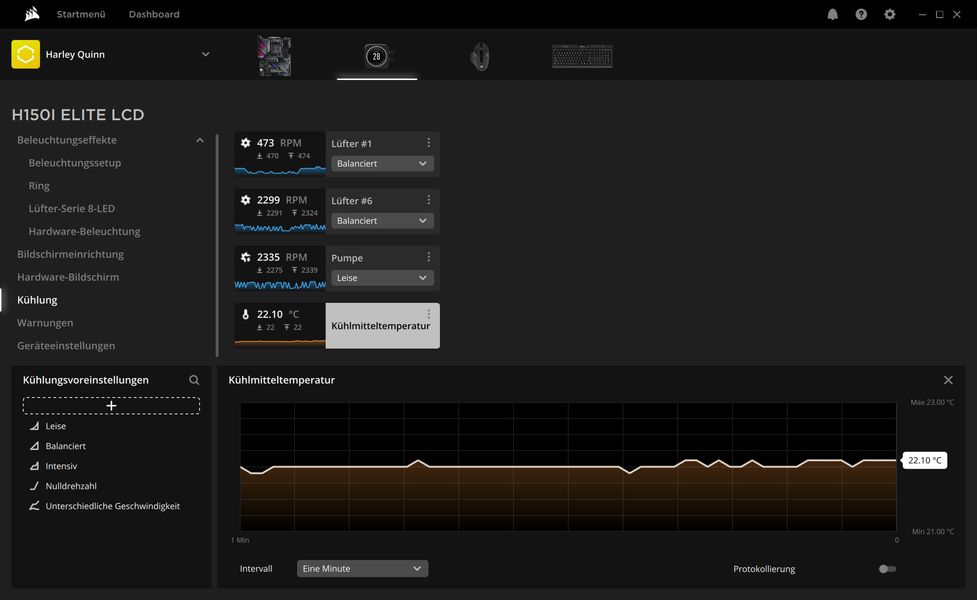
Task: Click the yellow Harley Quinn profile icon
Action: pyautogui.click(x=26, y=54)
